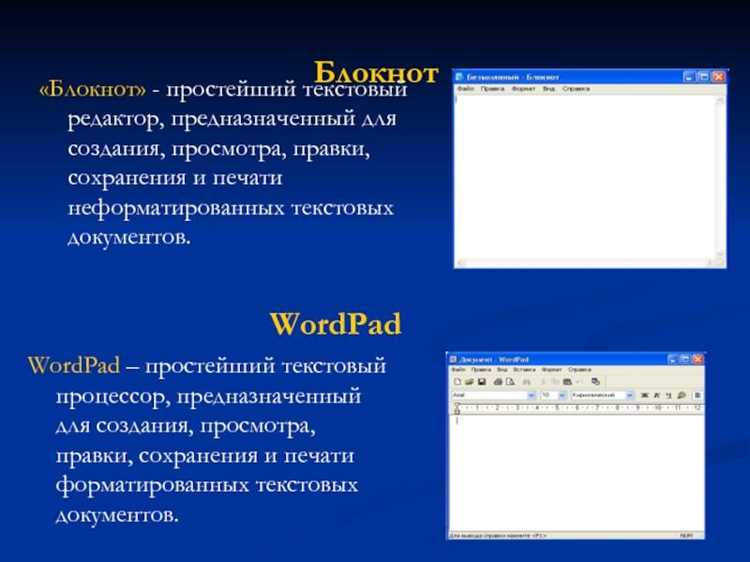Open Формат menu in WordPad window
This screenshot has width=750, height=562.
coord(552,370)
